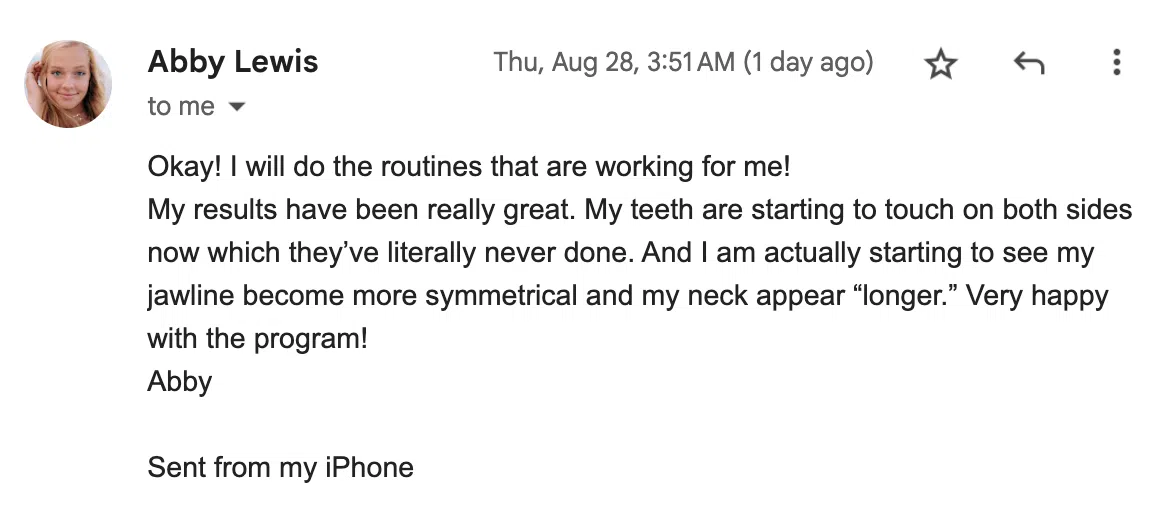
Task: Click the "(1 day ago)" relative time text
Action: tap(808, 62)
